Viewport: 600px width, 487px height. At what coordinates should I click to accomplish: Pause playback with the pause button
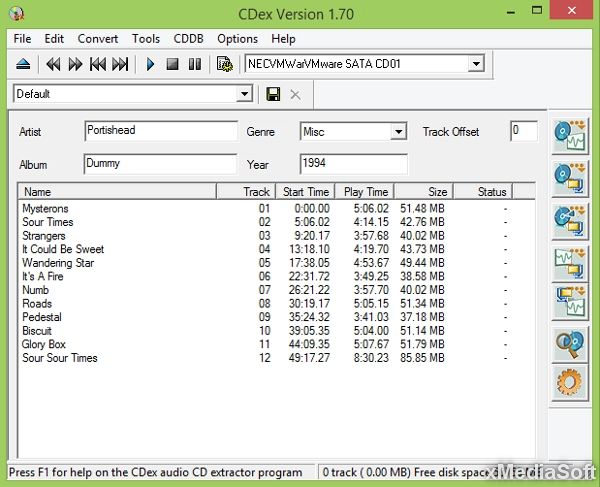pyautogui.click(x=195, y=64)
